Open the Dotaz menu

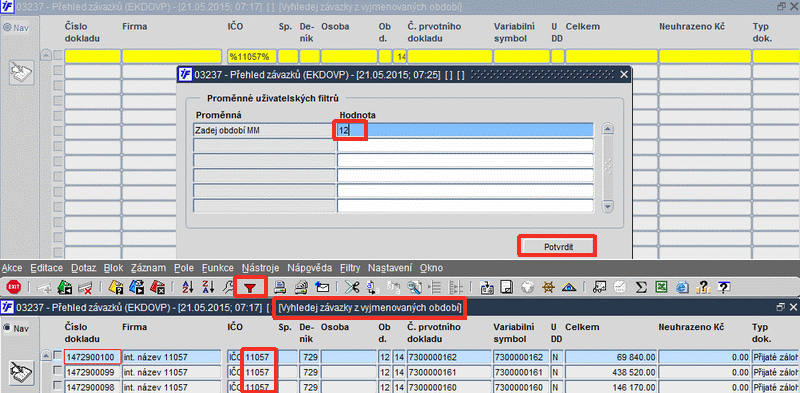(x=83, y=268)
